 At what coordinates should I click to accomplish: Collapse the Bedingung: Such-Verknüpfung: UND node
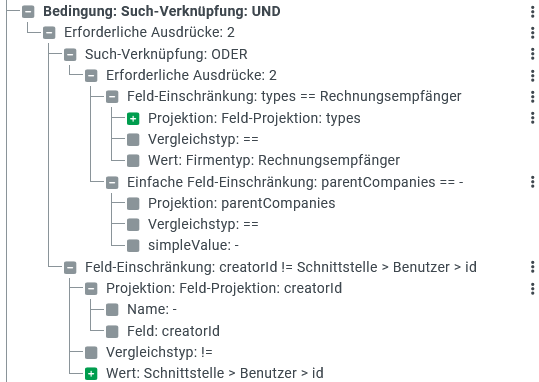click(x=28, y=12)
